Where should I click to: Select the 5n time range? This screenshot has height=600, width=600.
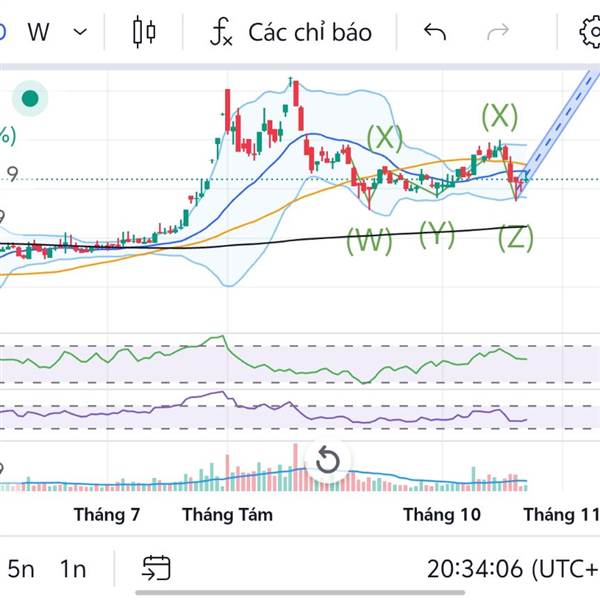coord(21,569)
